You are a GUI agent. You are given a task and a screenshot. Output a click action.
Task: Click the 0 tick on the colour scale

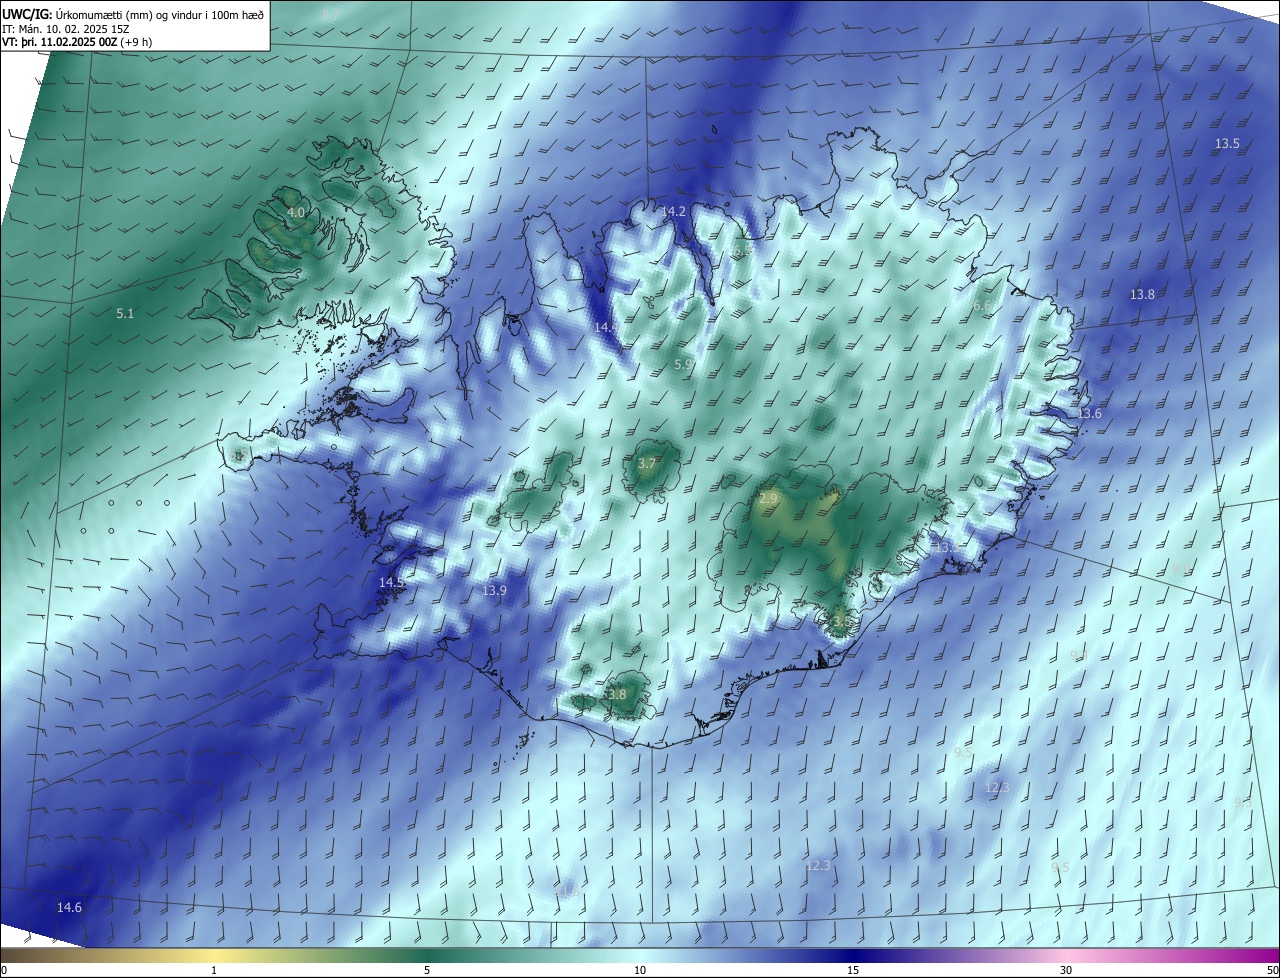(4, 970)
